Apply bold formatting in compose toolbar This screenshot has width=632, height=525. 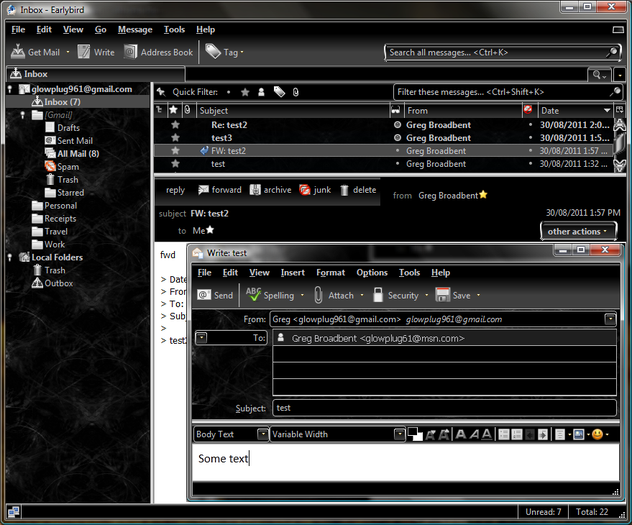tap(461, 434)
